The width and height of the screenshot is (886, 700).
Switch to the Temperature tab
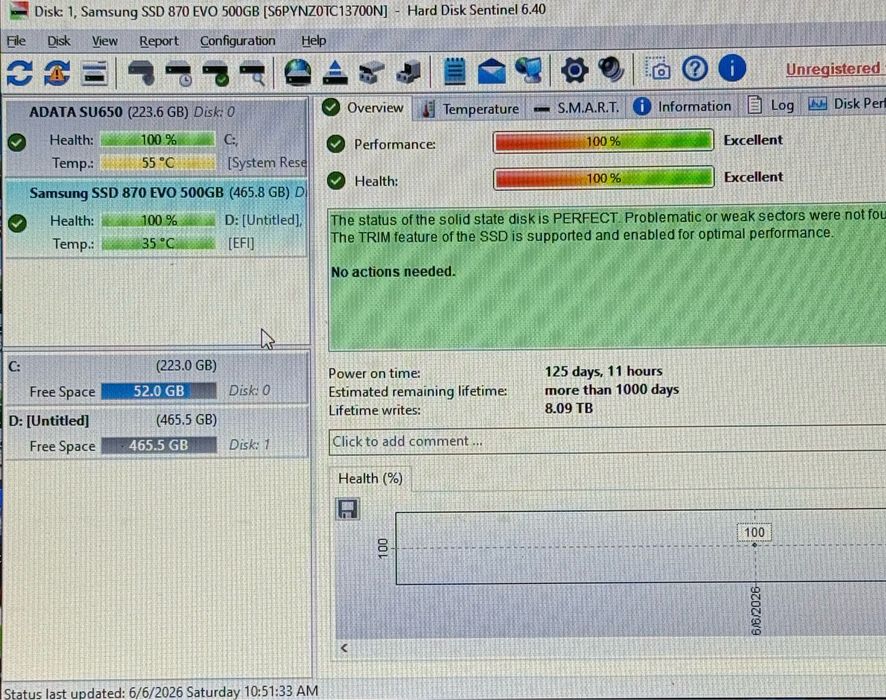coord(470,108)
